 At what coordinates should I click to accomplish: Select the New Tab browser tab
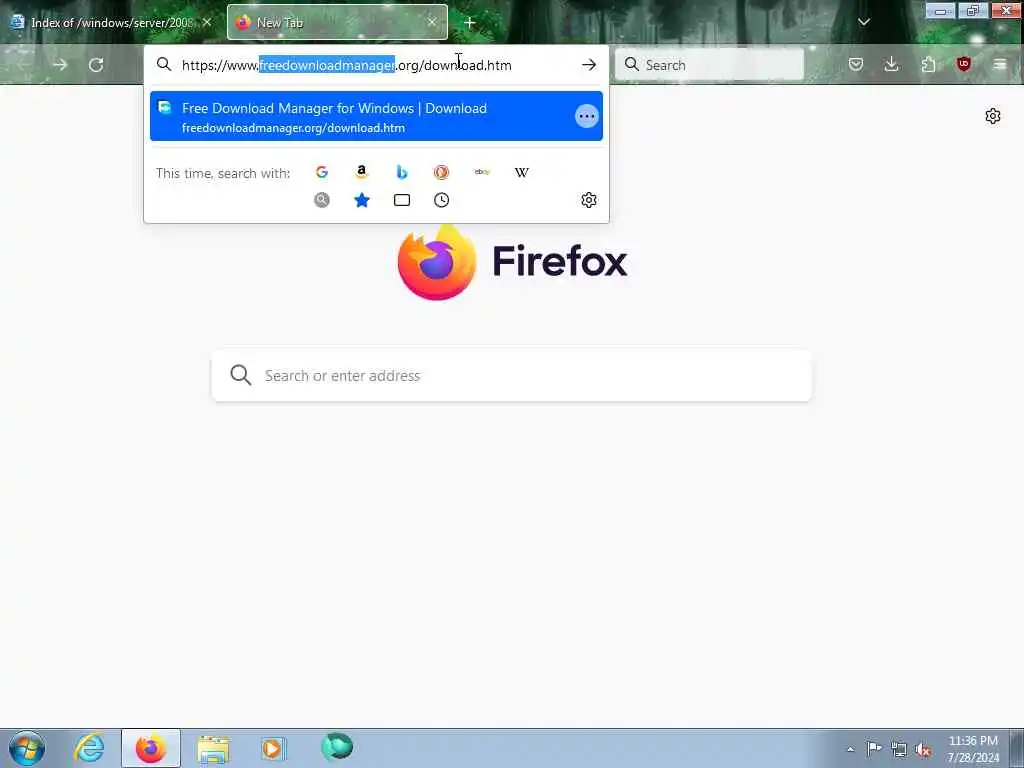(337, 22)
